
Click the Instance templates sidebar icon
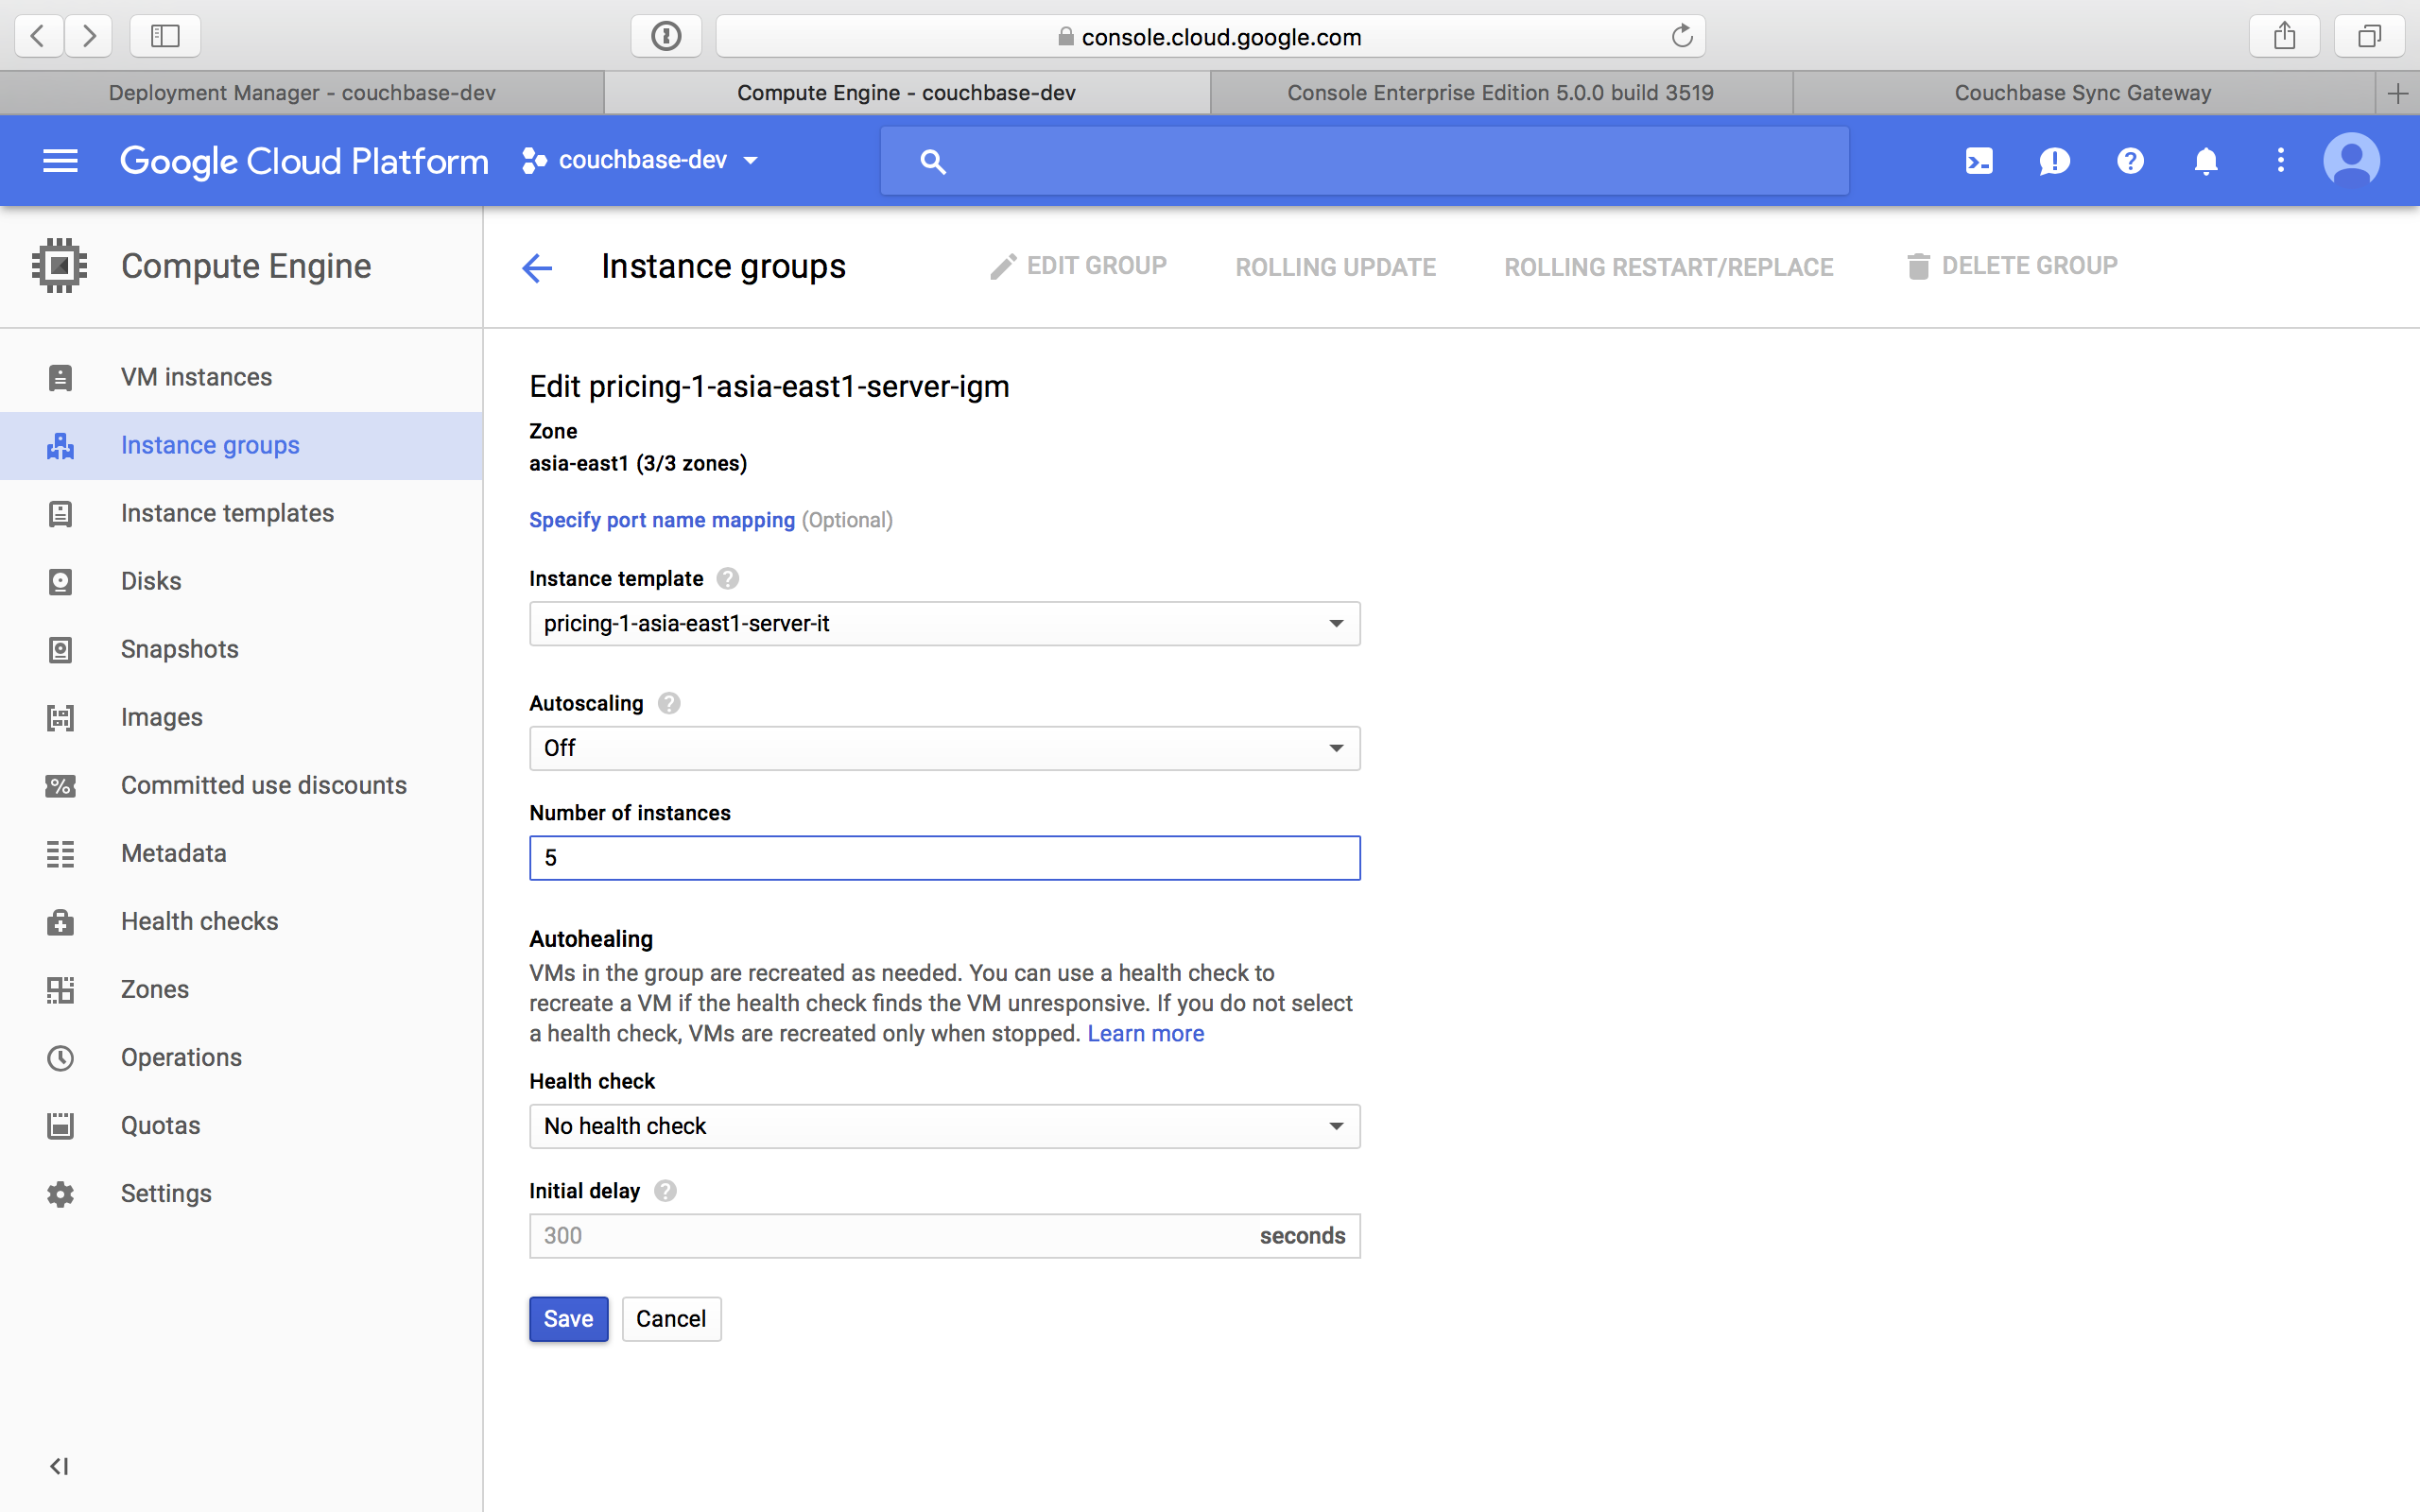pyautogui.click(x=60, y=512)
